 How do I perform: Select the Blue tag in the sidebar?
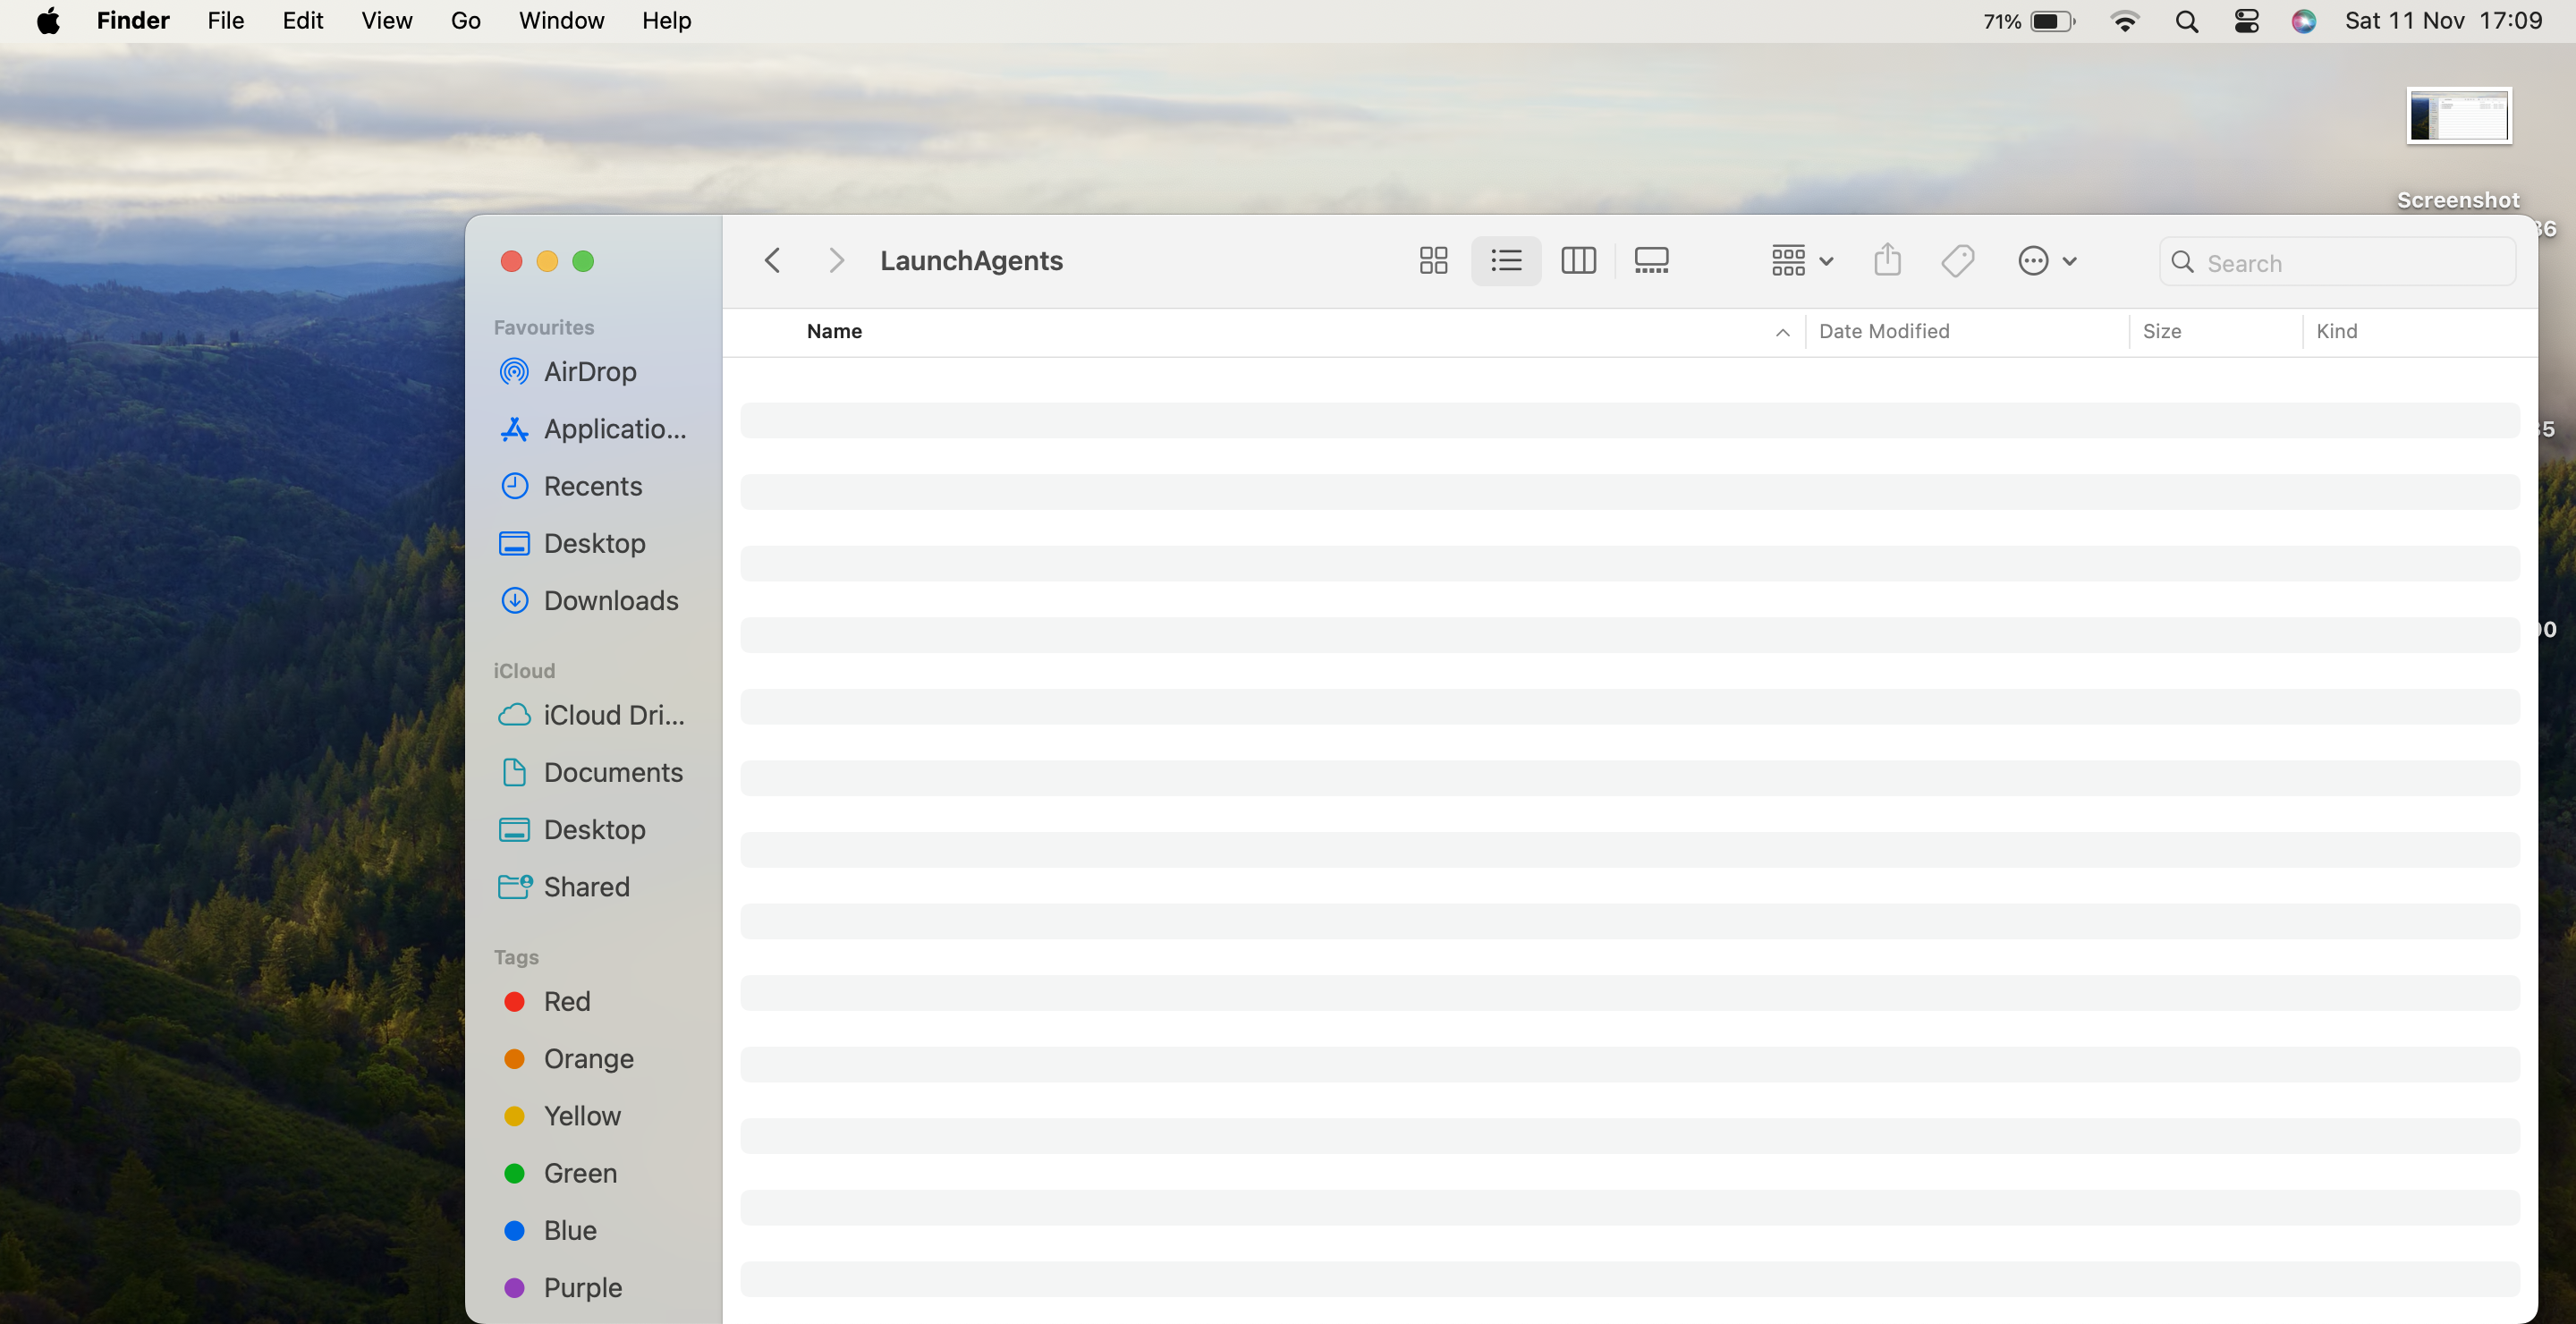[x=569, y=1230]
